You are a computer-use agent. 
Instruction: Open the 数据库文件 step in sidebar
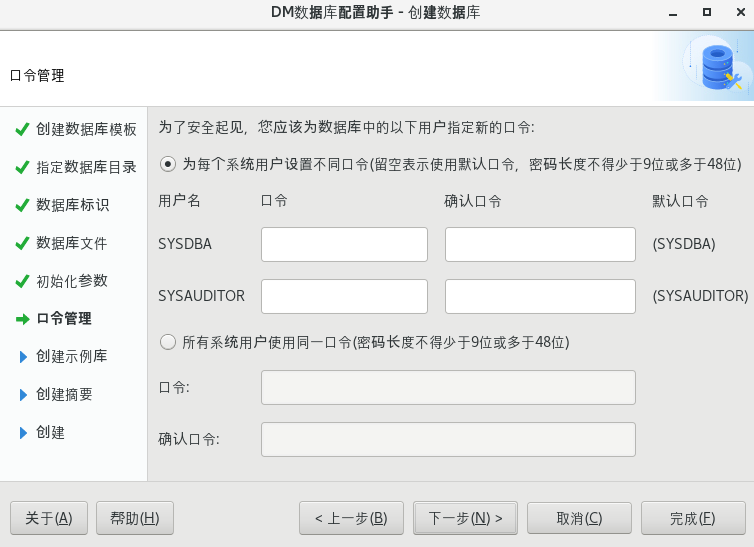click(71, 243)
